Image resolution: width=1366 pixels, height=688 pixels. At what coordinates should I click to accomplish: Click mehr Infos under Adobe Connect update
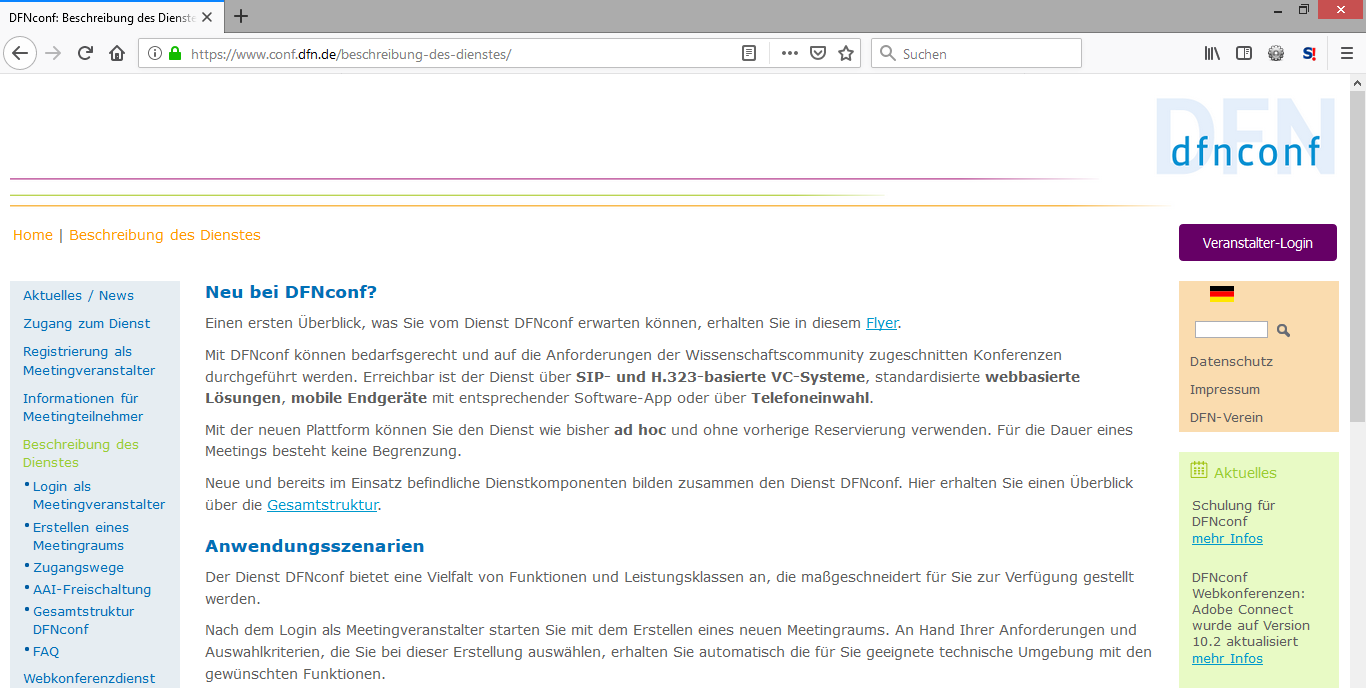tap(1227, 658)
